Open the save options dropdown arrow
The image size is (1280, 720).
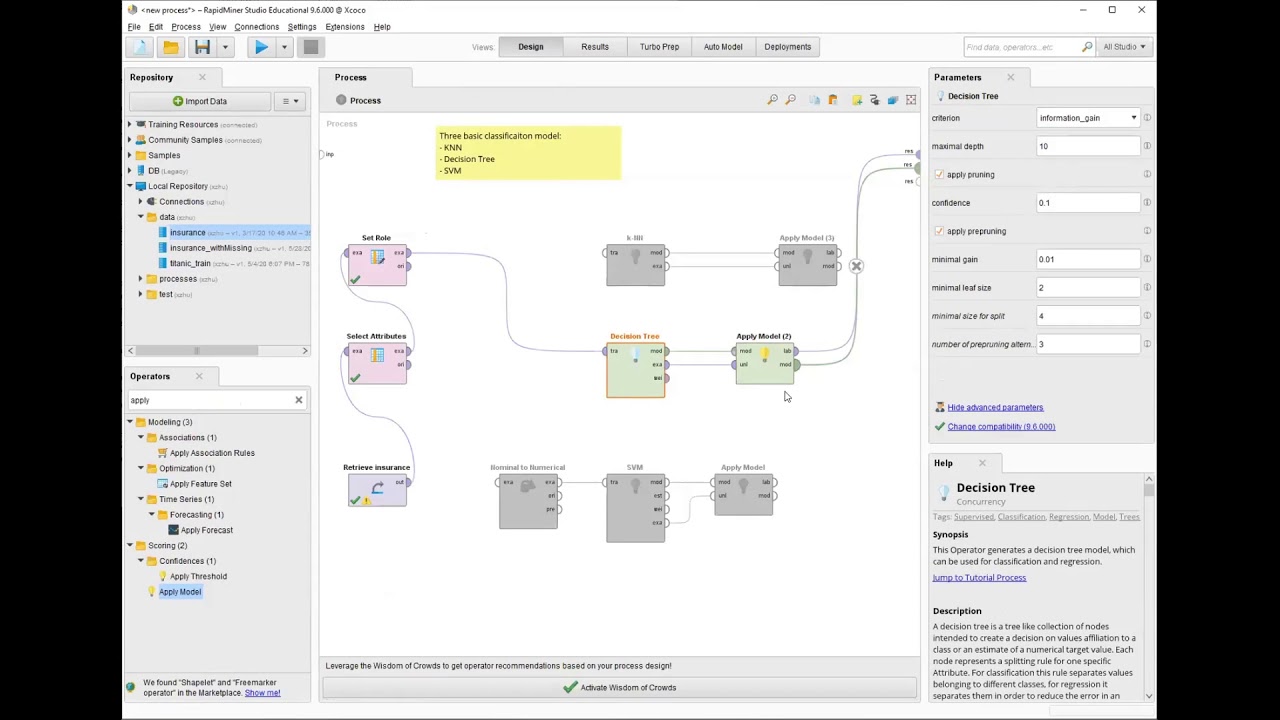225,47
